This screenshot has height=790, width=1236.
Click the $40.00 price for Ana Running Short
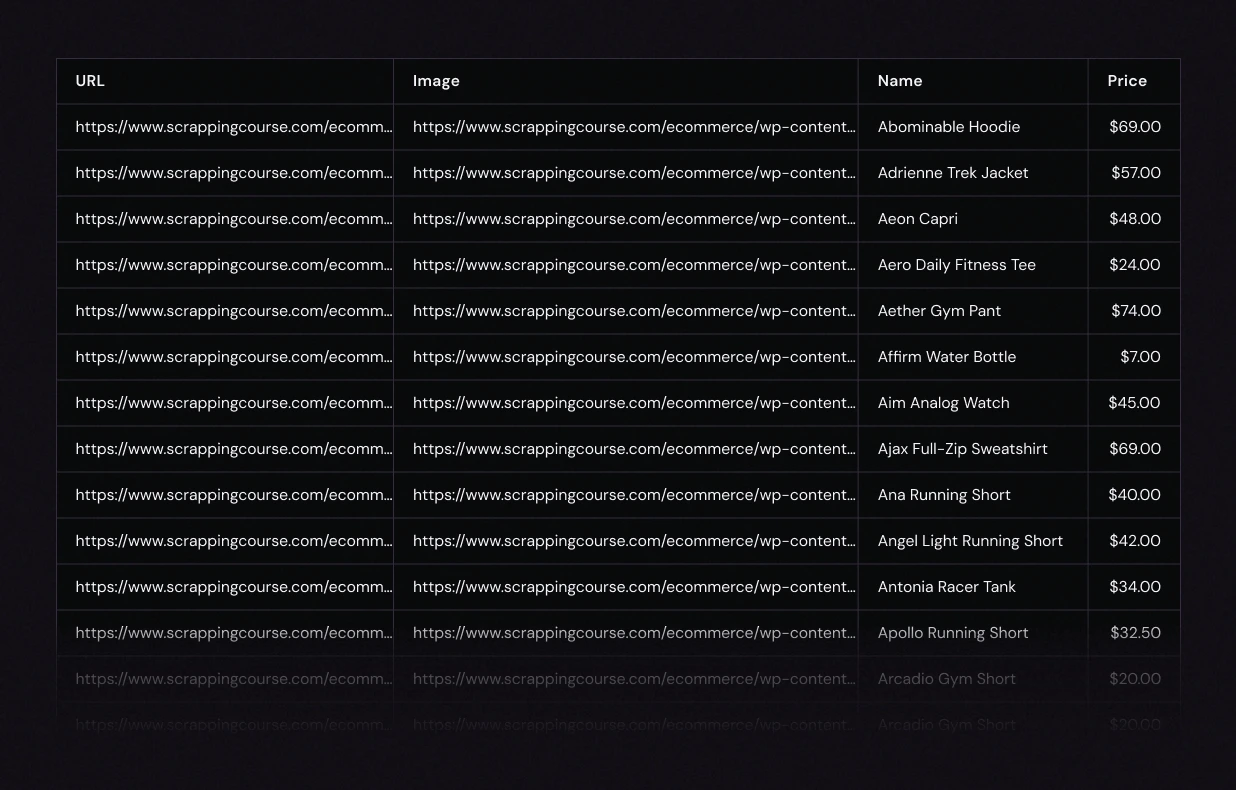pyautogui.click(x=1134, y=495)
